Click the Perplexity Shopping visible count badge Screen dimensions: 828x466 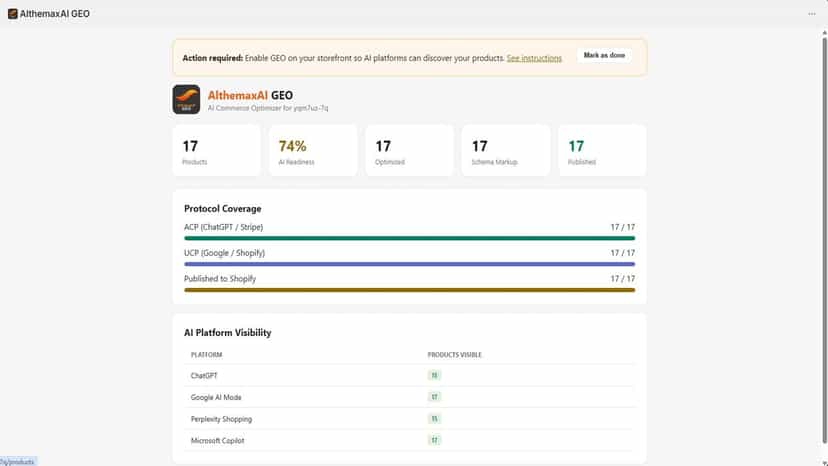click(x=434, y=419)
